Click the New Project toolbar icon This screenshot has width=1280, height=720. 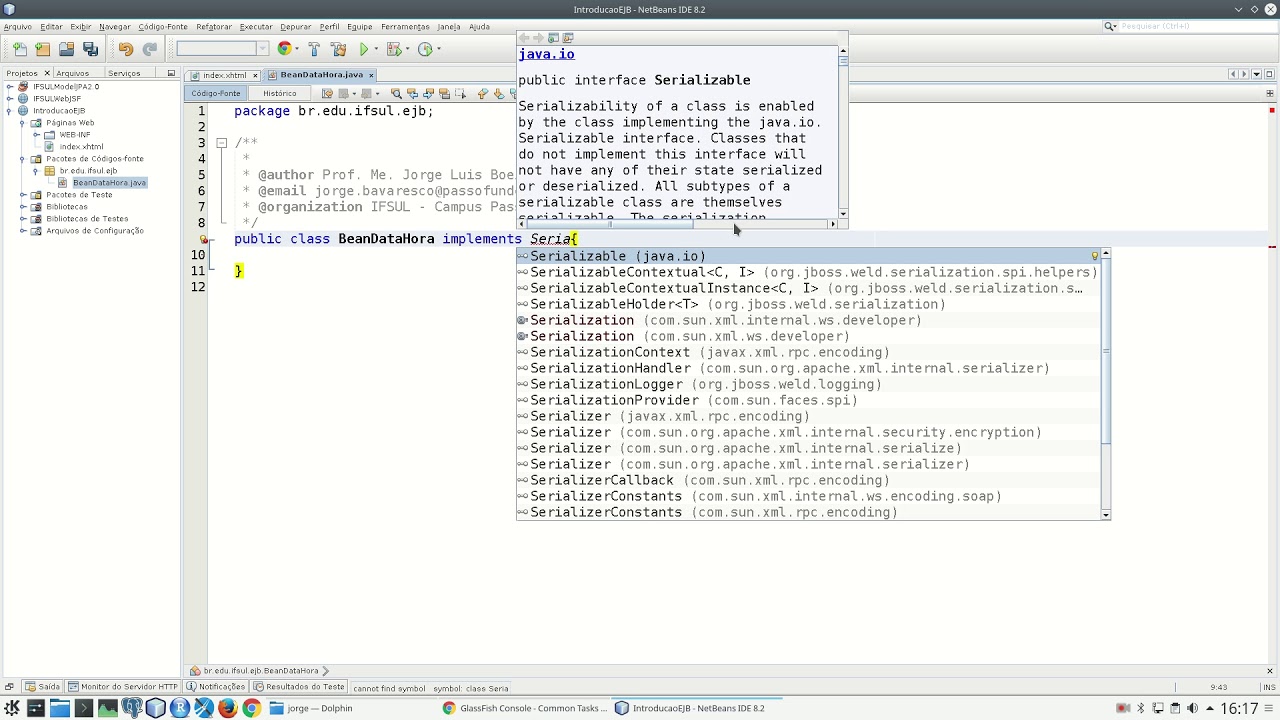42,49
